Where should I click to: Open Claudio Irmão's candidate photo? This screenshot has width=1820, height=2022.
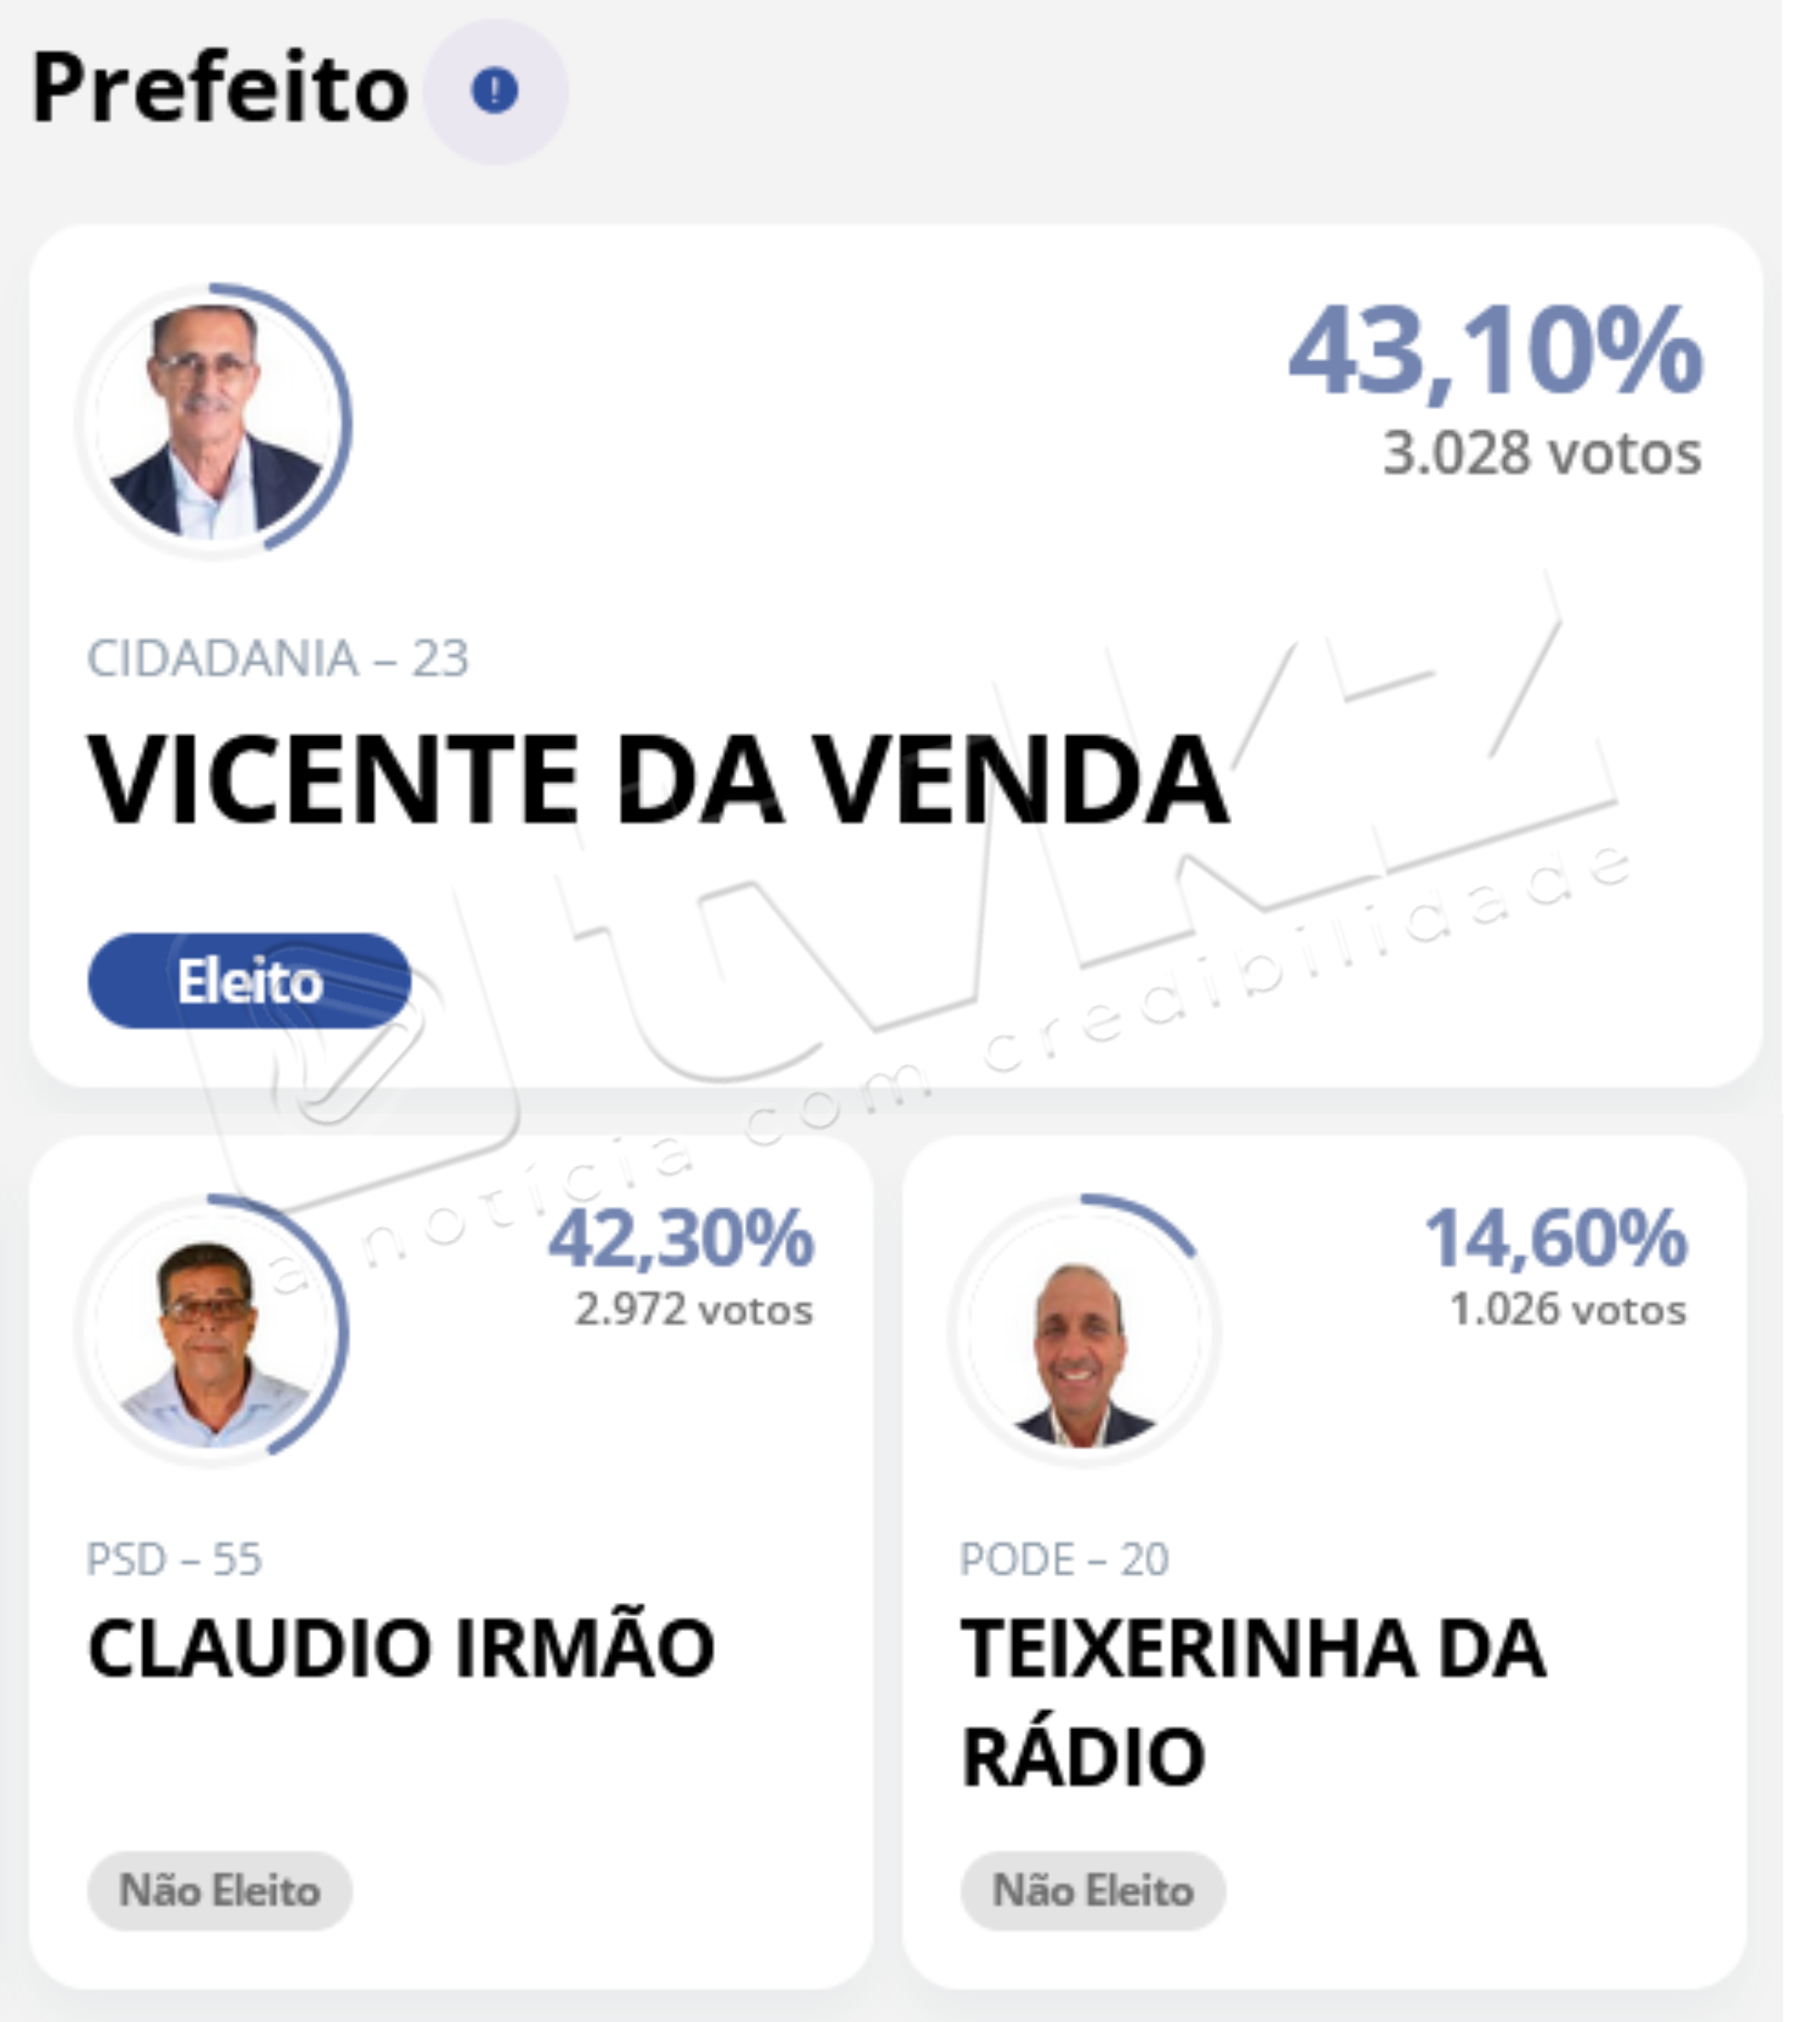(212, 1330)
